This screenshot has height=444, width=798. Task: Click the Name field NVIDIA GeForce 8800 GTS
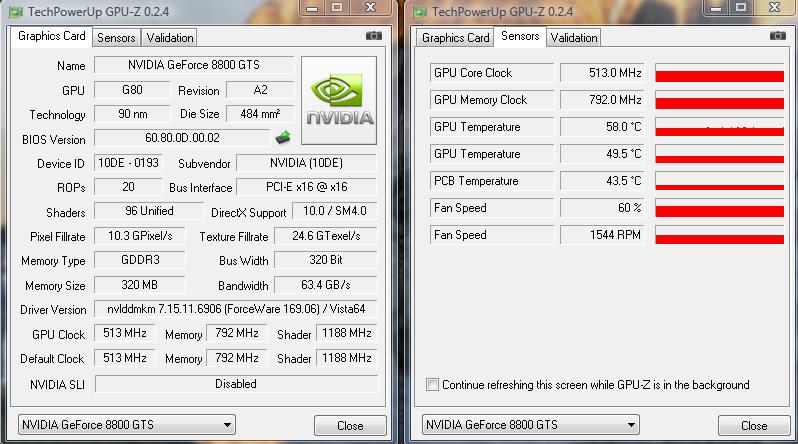click(194, 65)
